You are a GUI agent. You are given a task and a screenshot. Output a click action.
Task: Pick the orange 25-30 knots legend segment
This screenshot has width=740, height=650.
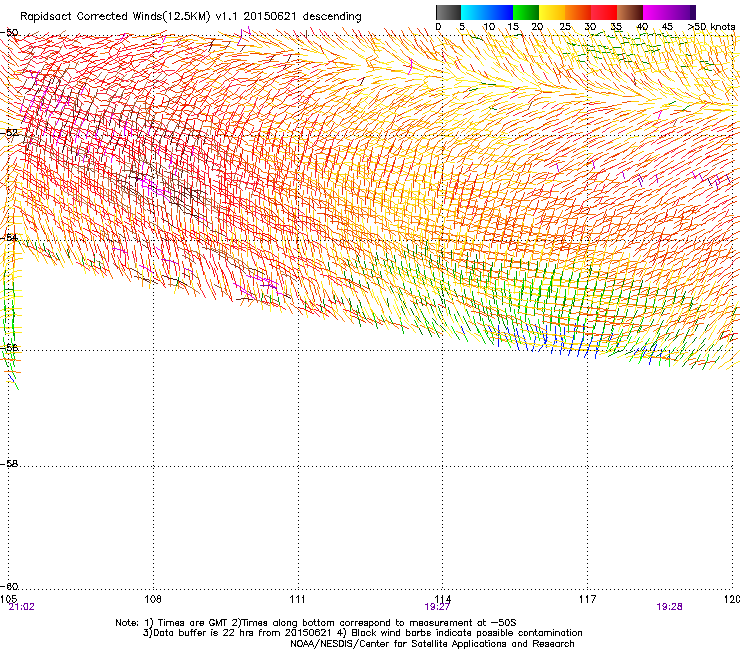click(578, 12)
